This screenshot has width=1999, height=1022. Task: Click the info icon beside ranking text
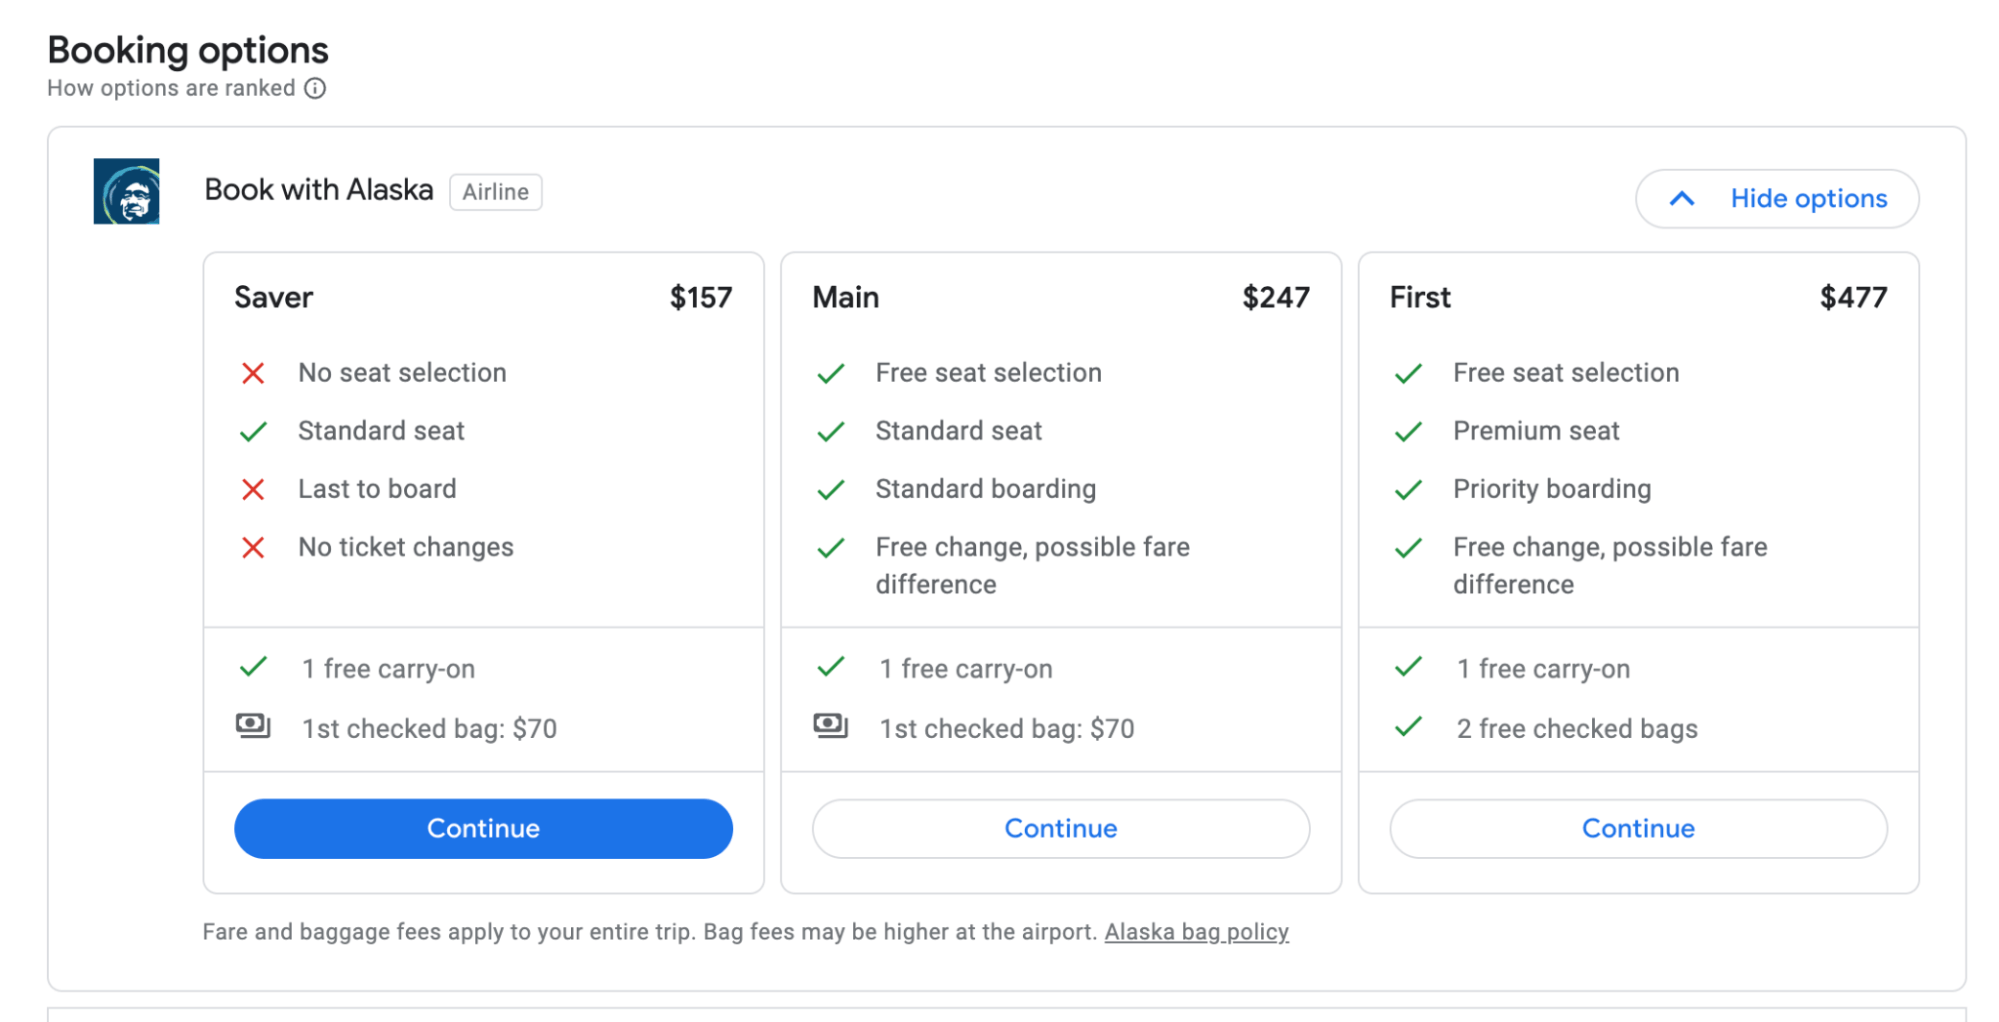315,88
